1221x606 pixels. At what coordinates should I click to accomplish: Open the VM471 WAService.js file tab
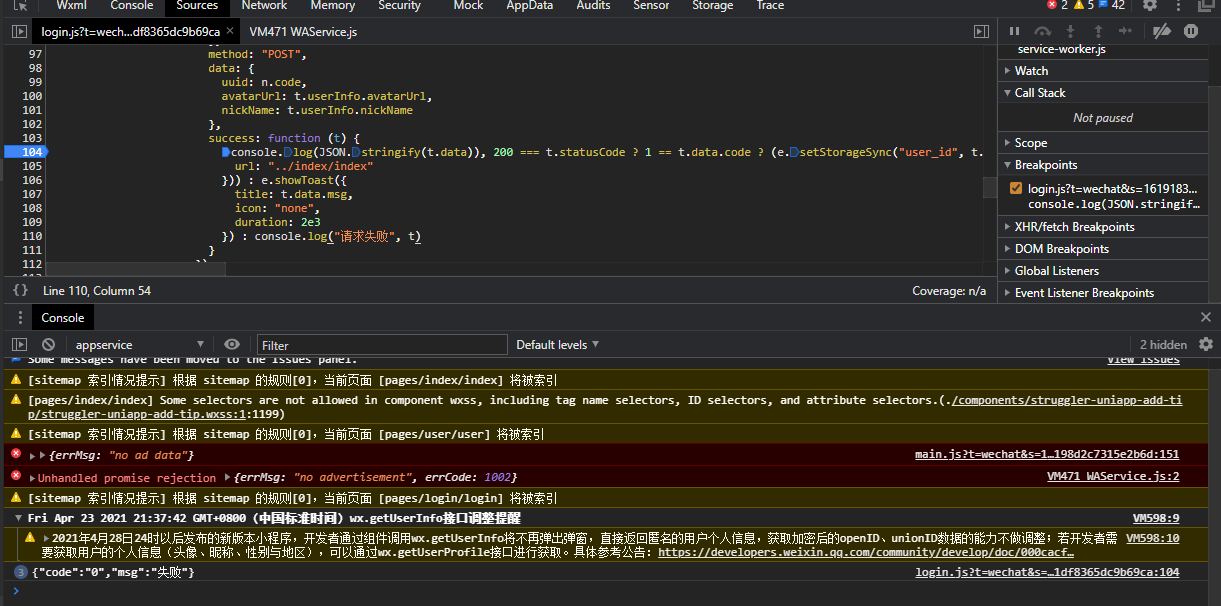(x=303, y=32)
